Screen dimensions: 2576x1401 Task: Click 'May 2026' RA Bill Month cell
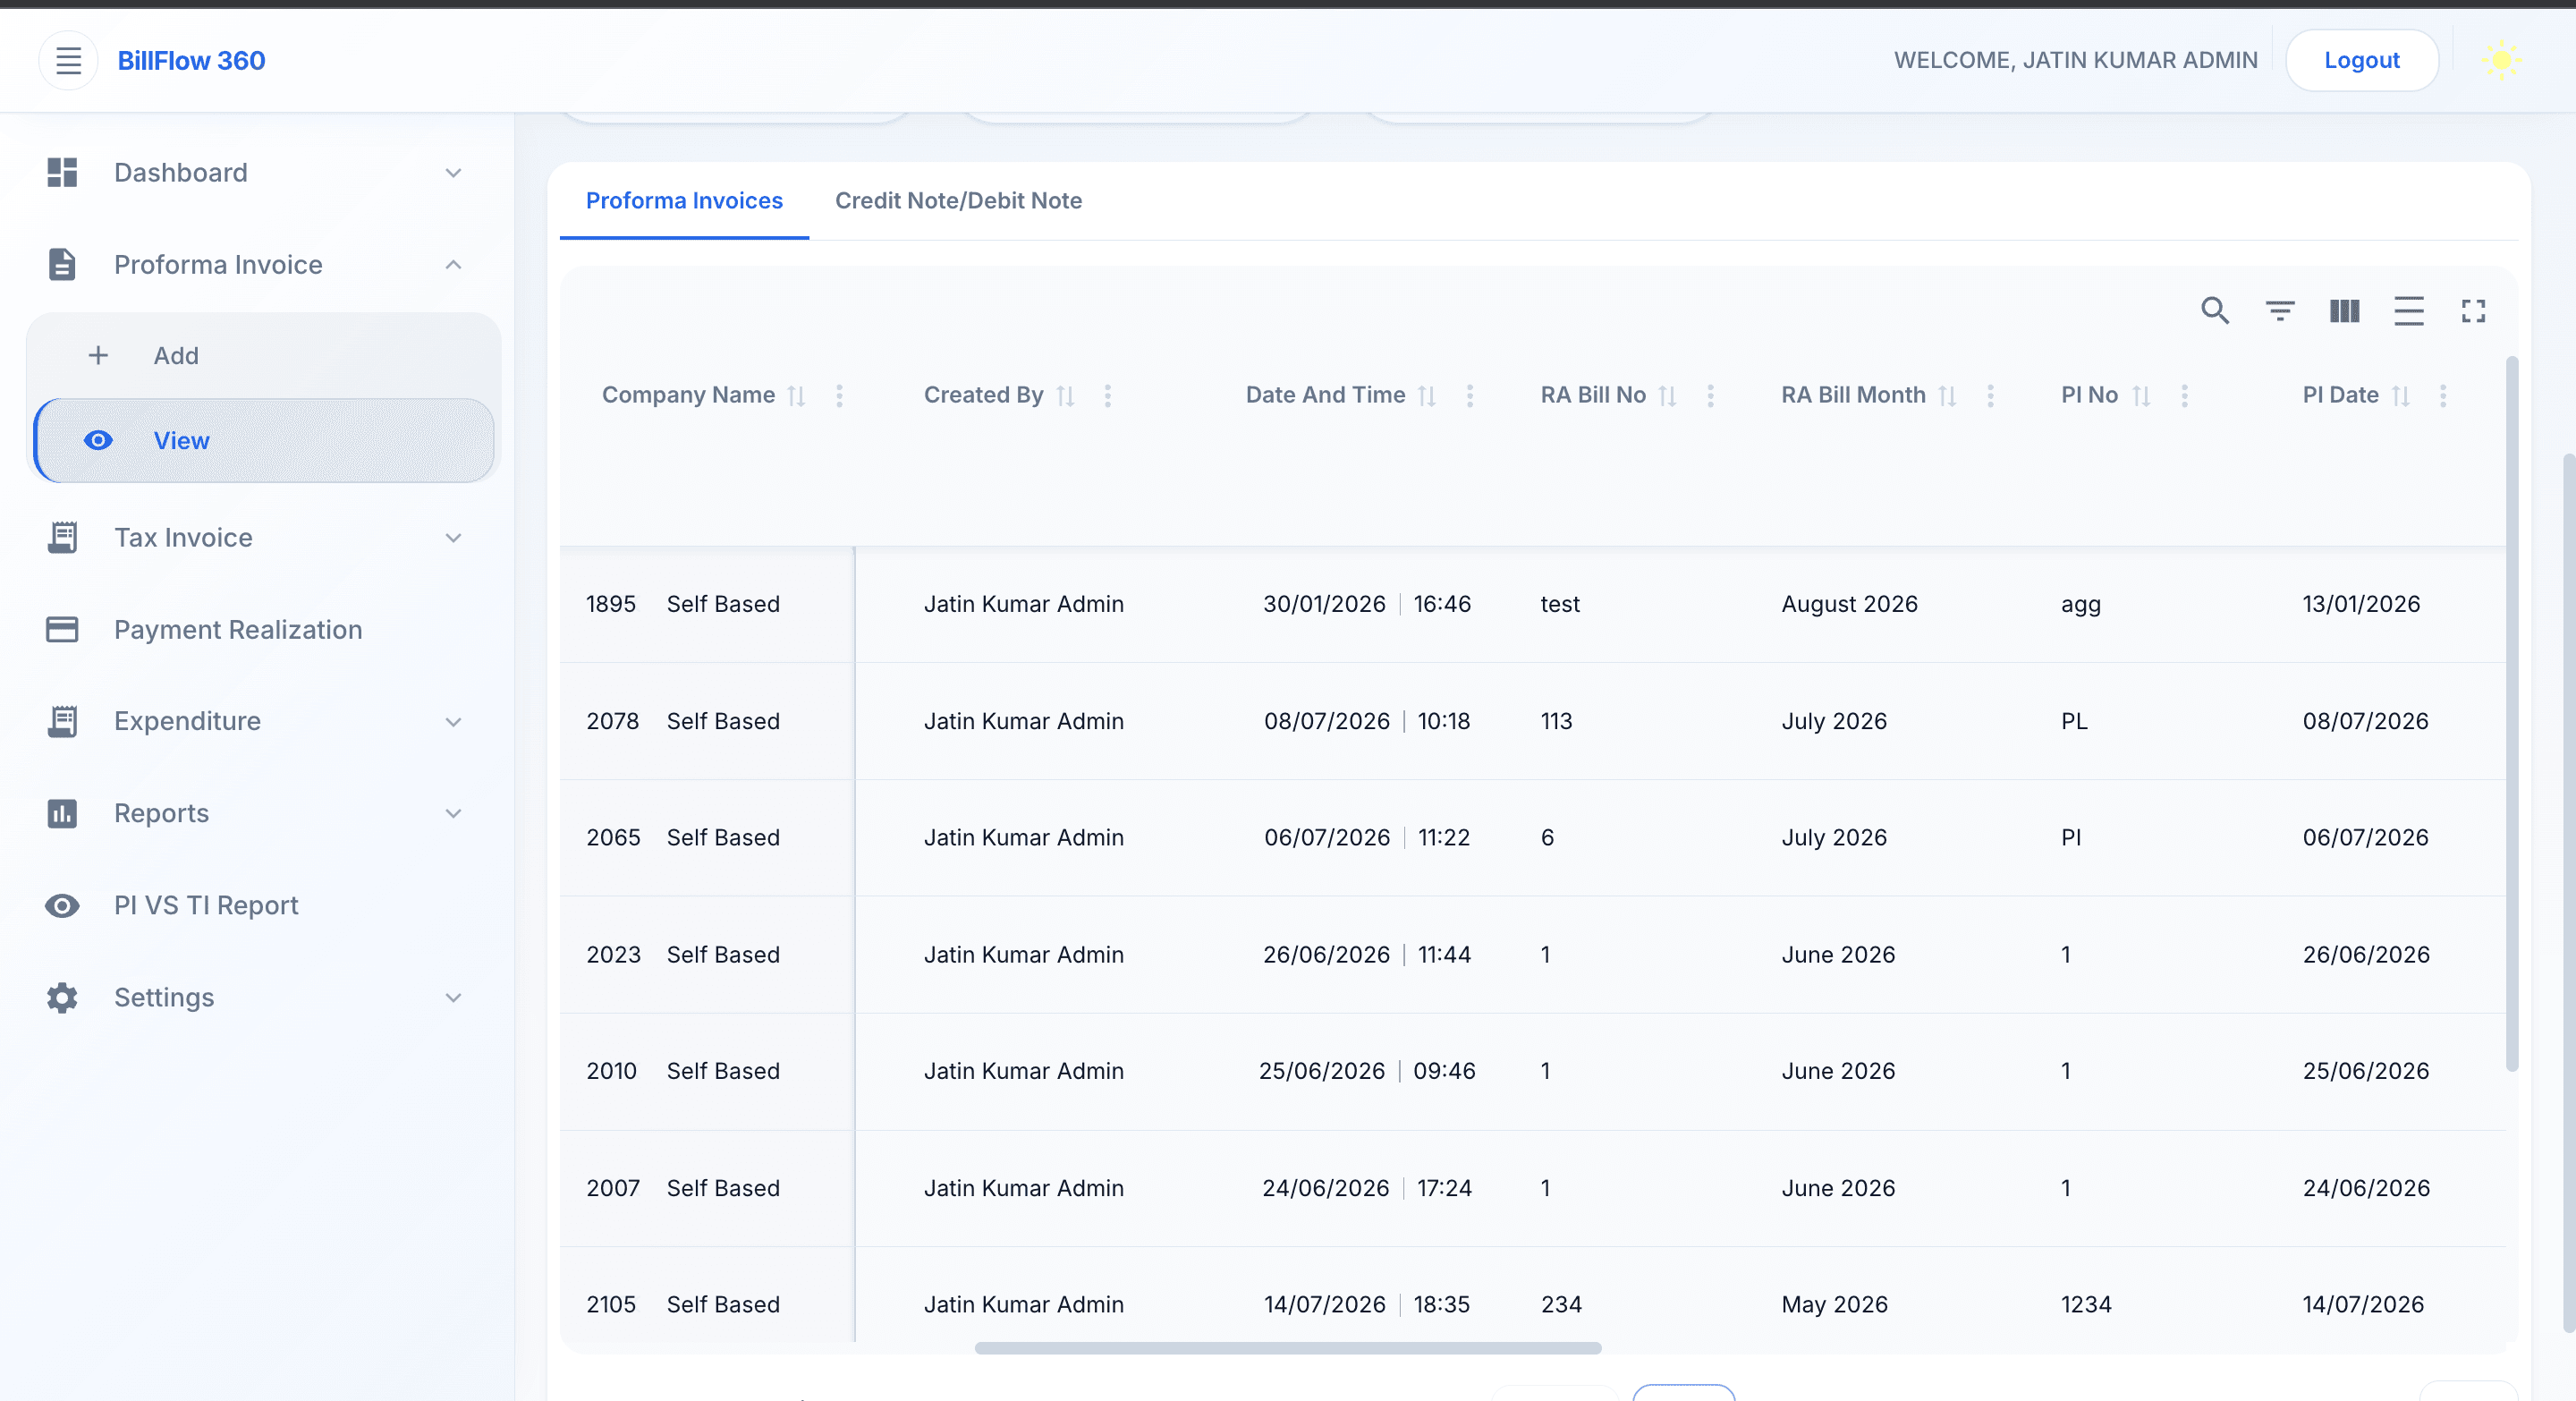pos(1834,1304)
